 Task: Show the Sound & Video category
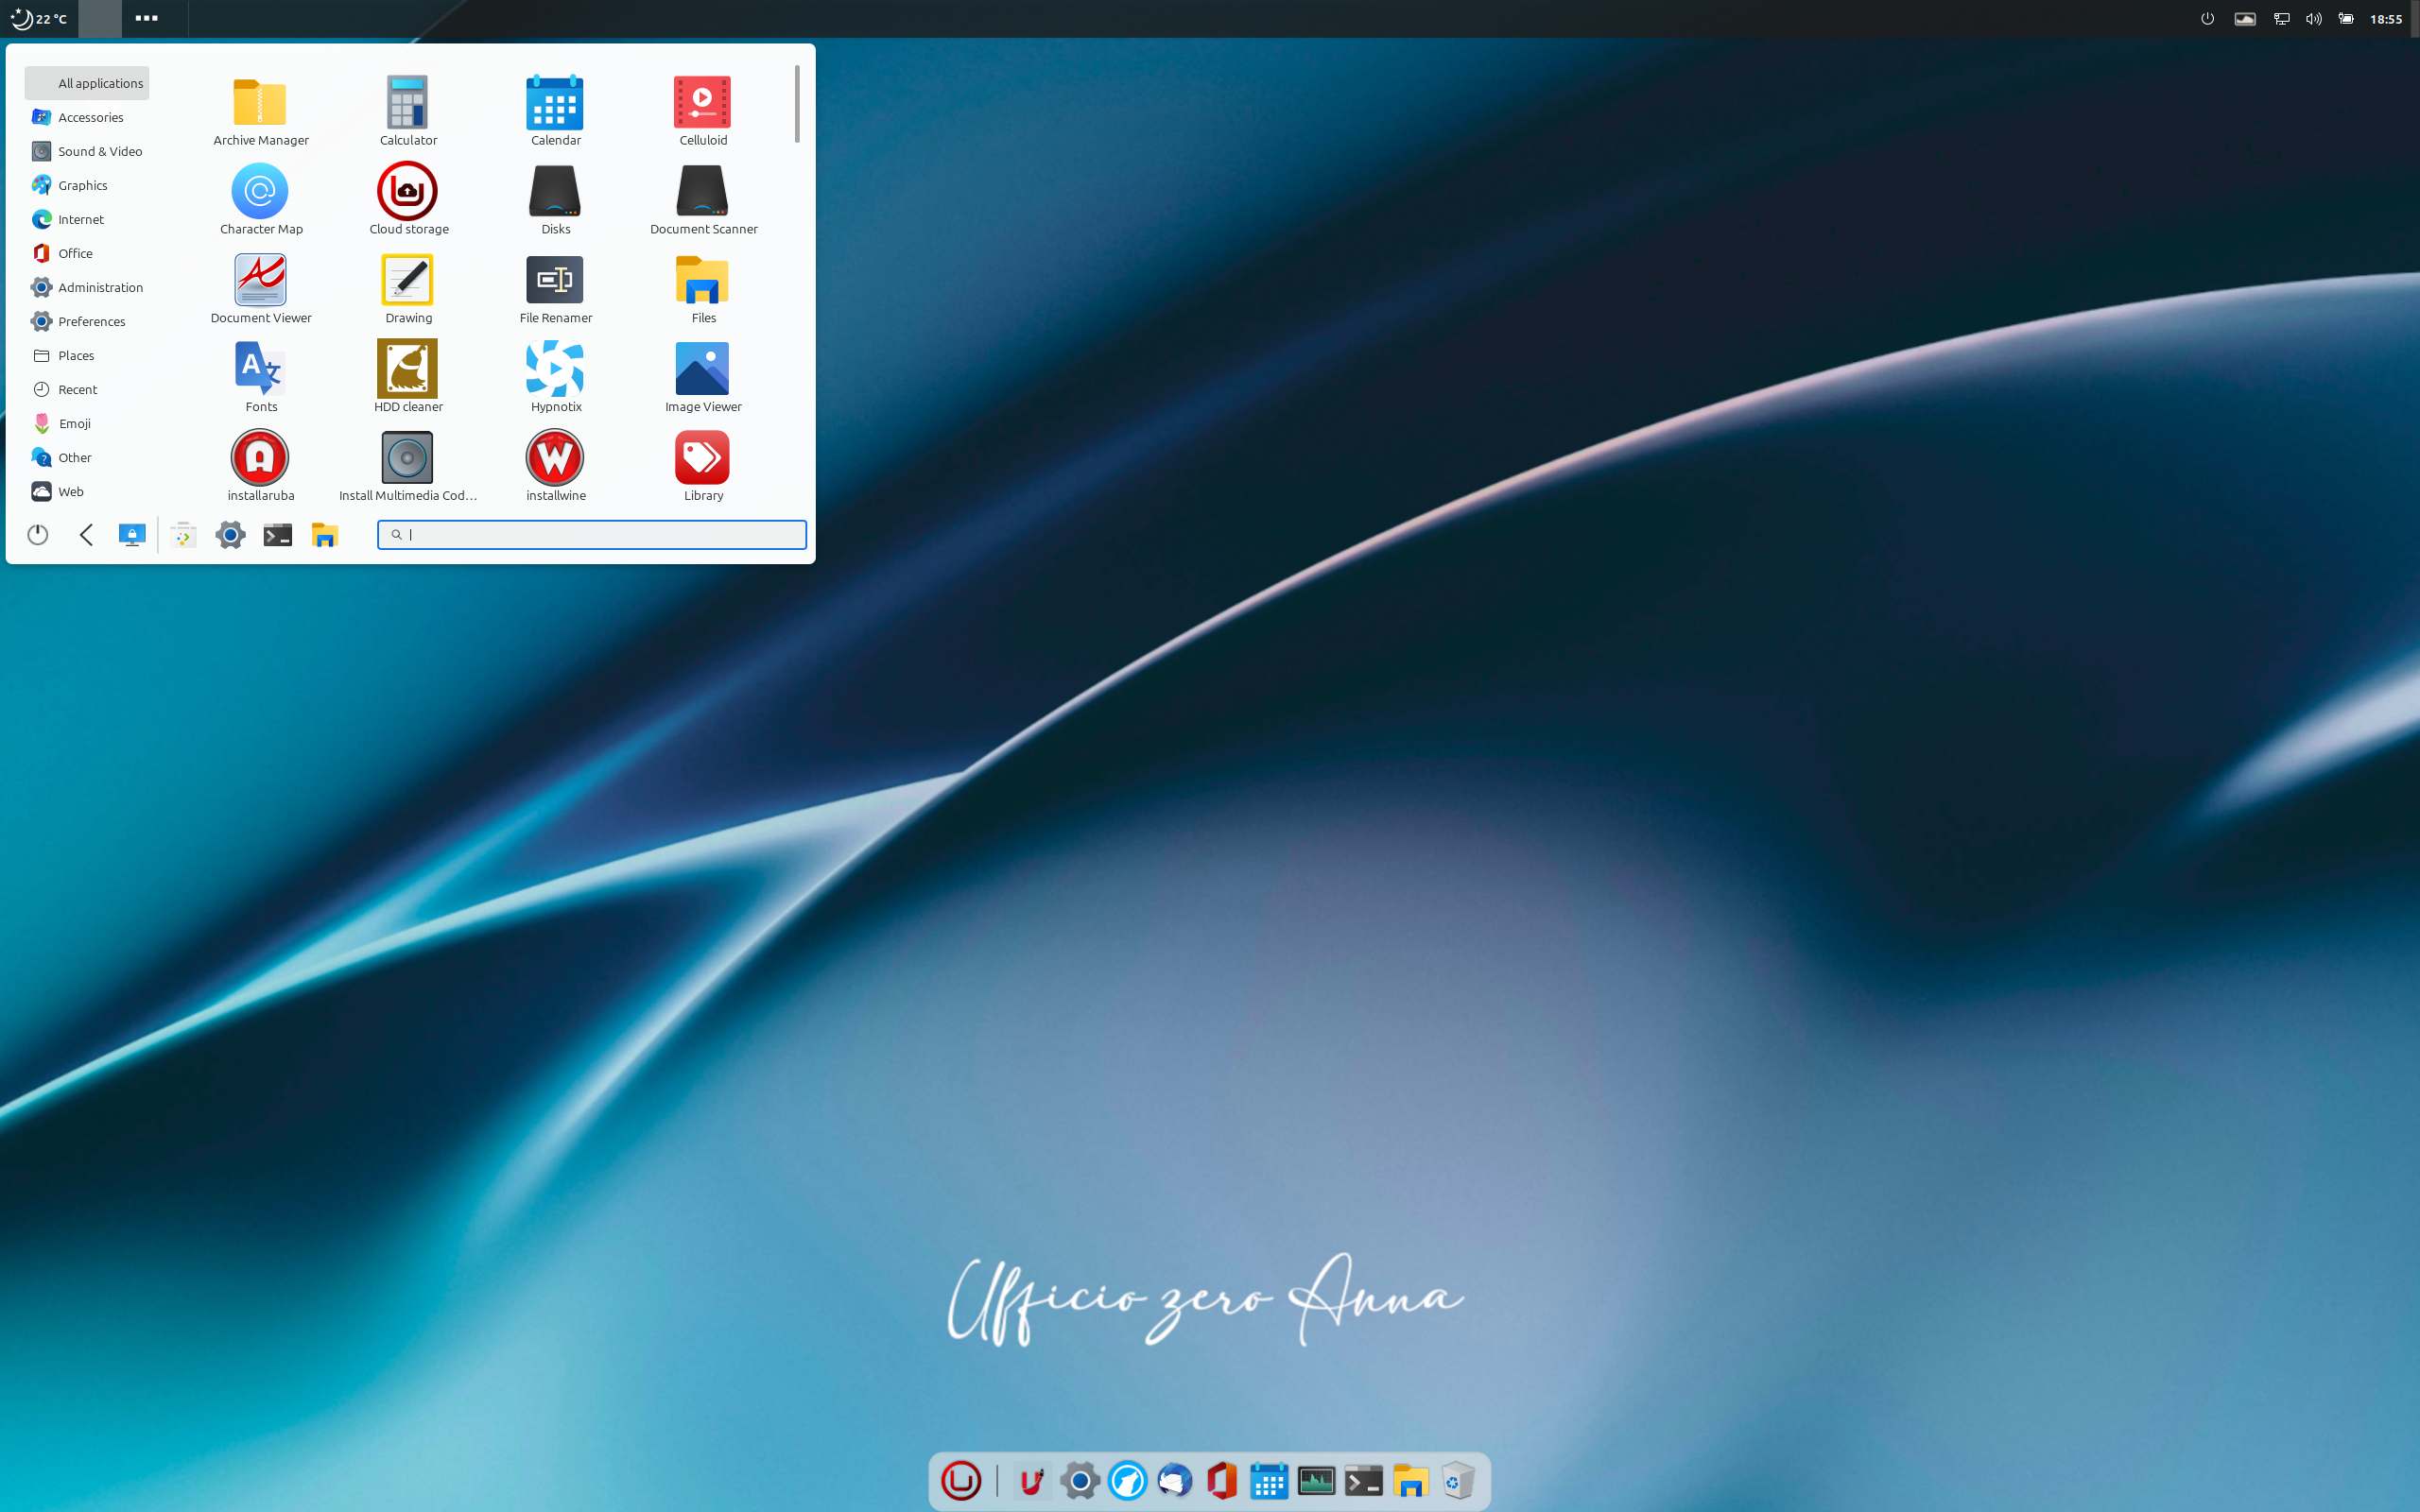point(87,151)
